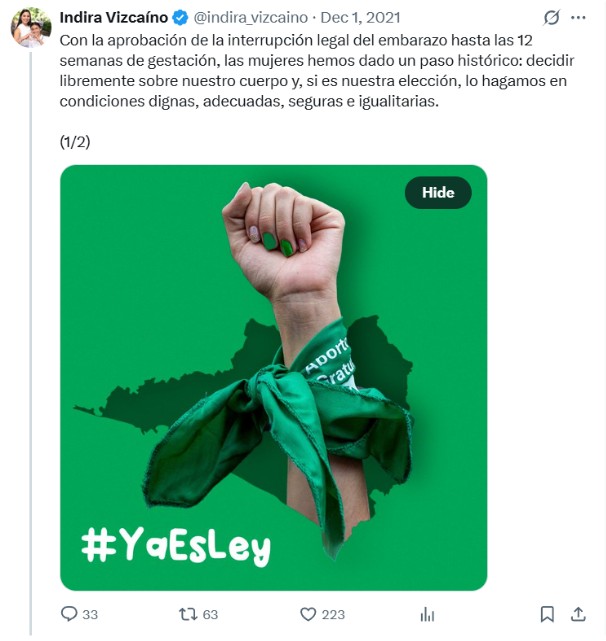Click the vertical thread connector line

coord(31,343)
